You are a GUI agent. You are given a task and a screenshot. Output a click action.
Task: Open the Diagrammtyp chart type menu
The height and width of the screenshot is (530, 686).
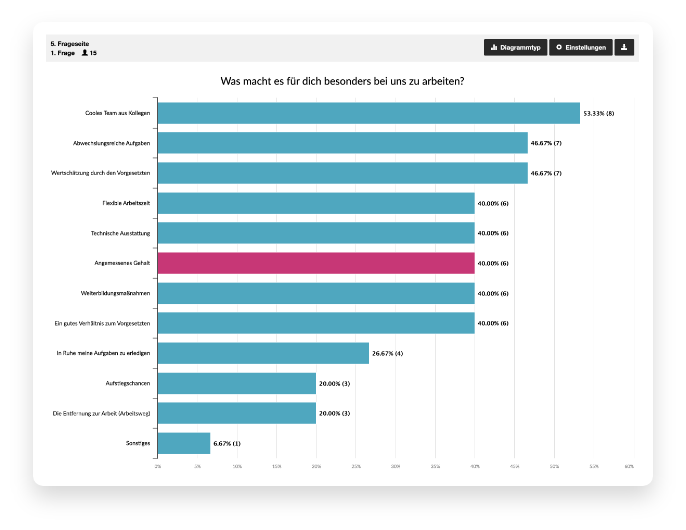[x=516, y=47]
